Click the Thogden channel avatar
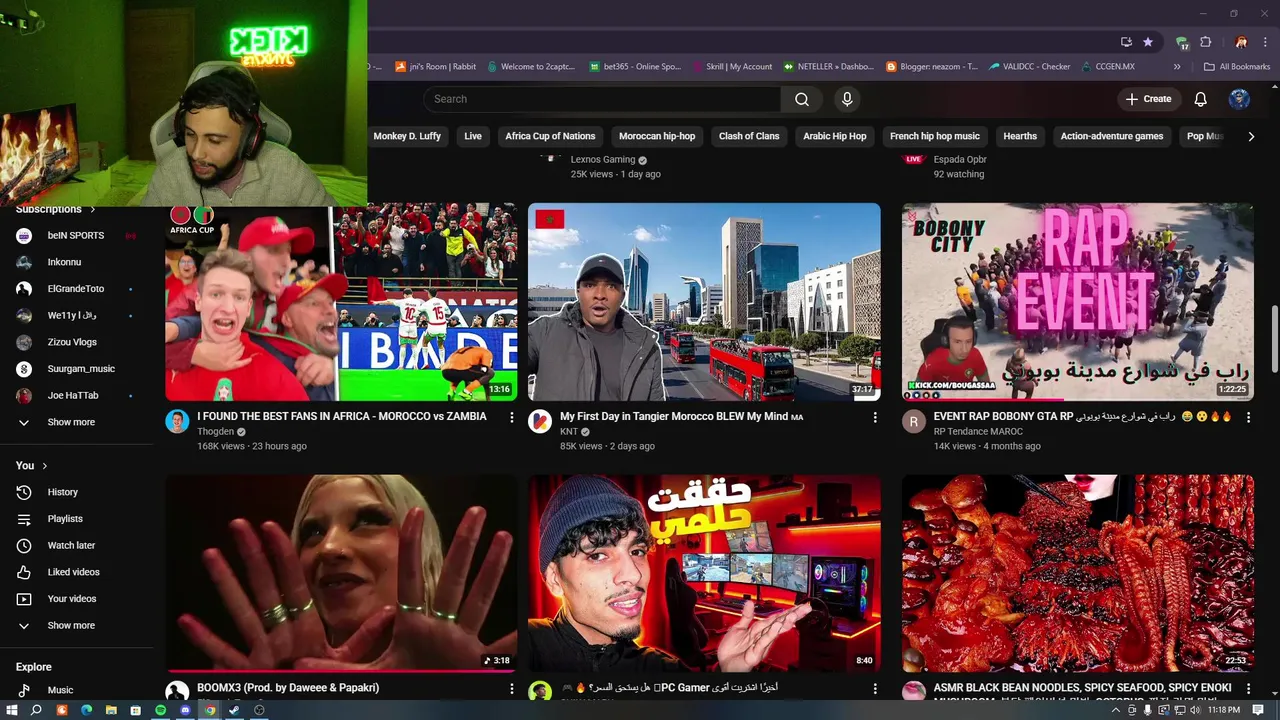Image resolution: width=1280 pixels, height=720 pixels. [x=177, y=421]
